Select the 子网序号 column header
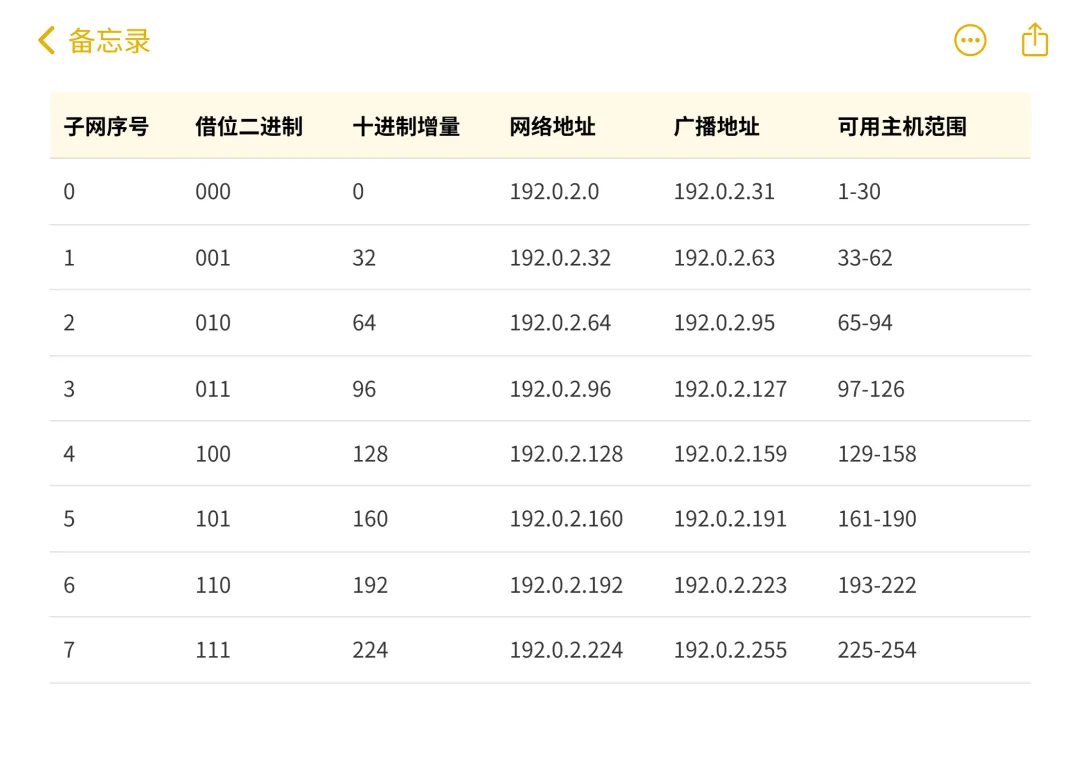Image resolution: width=1080 pixels, height=758 pixels. [106, 127]
